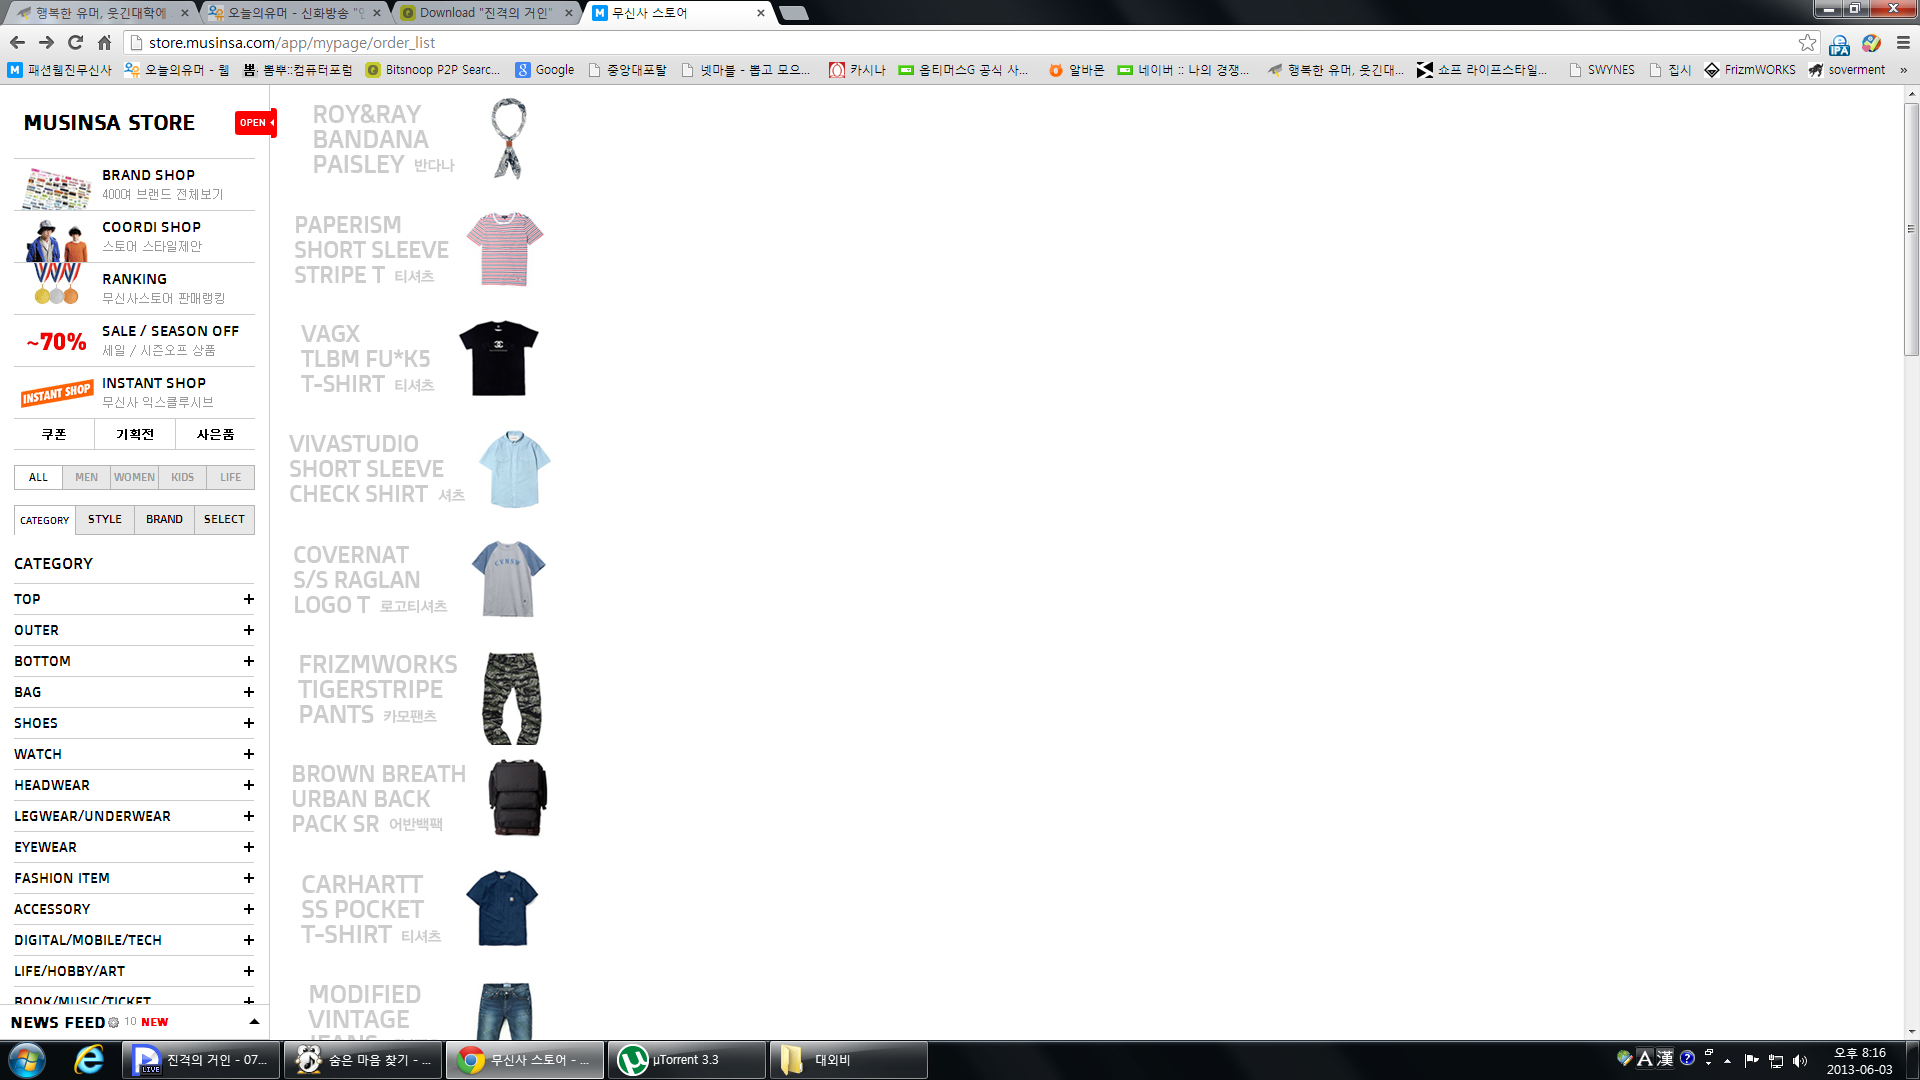Click the Google bookmark icon
This screenshot has height=1080, width=1920.
pyautogui.click(x=522, y=70)
